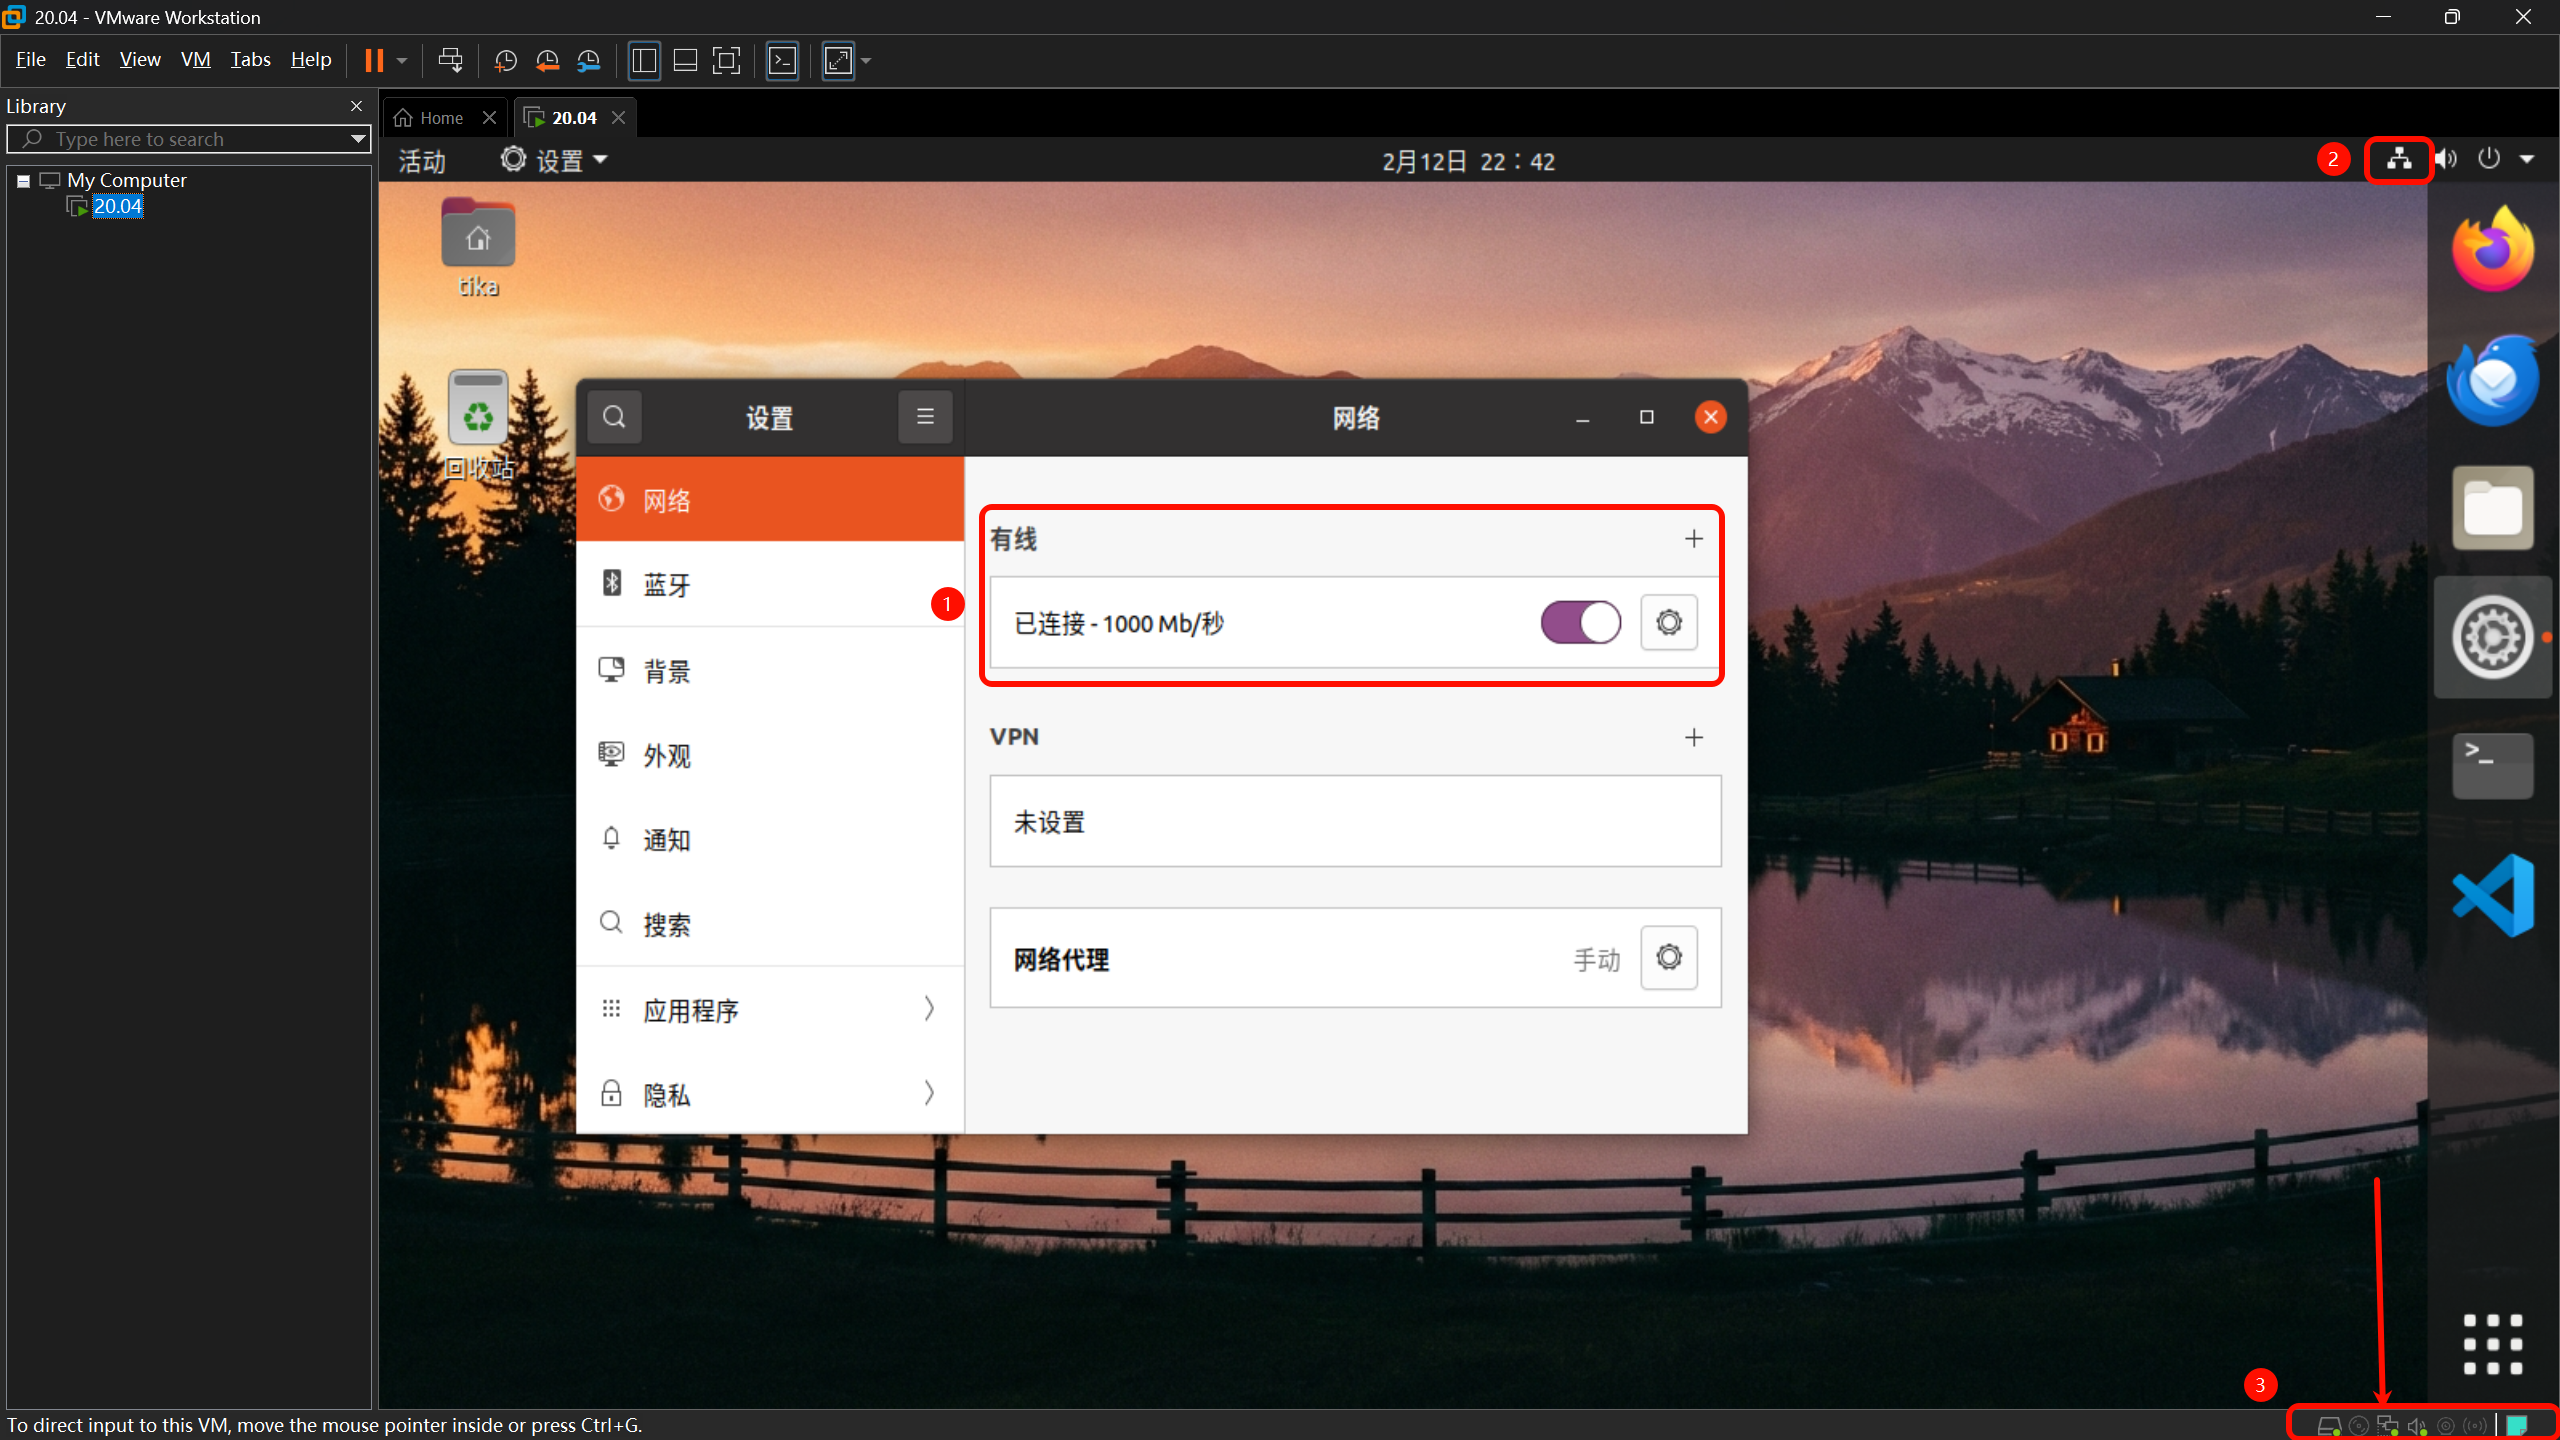Image resolution: width=2560 pixels, height=1440 pixels.
Task: Open the wired connection settings gear
Action: 1668,622
